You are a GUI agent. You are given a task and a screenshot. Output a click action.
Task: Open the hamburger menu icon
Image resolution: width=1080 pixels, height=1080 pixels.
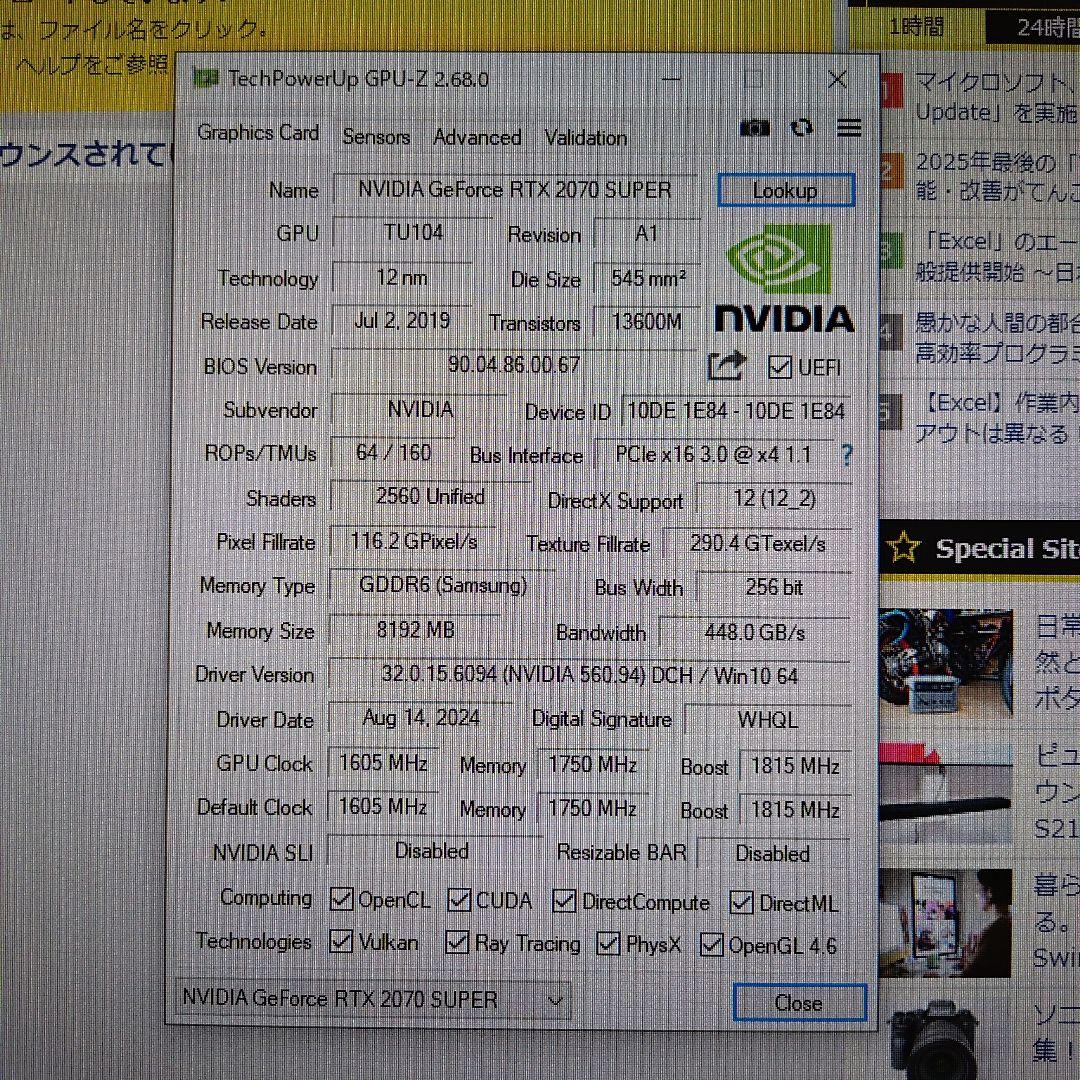click(849, 128)
